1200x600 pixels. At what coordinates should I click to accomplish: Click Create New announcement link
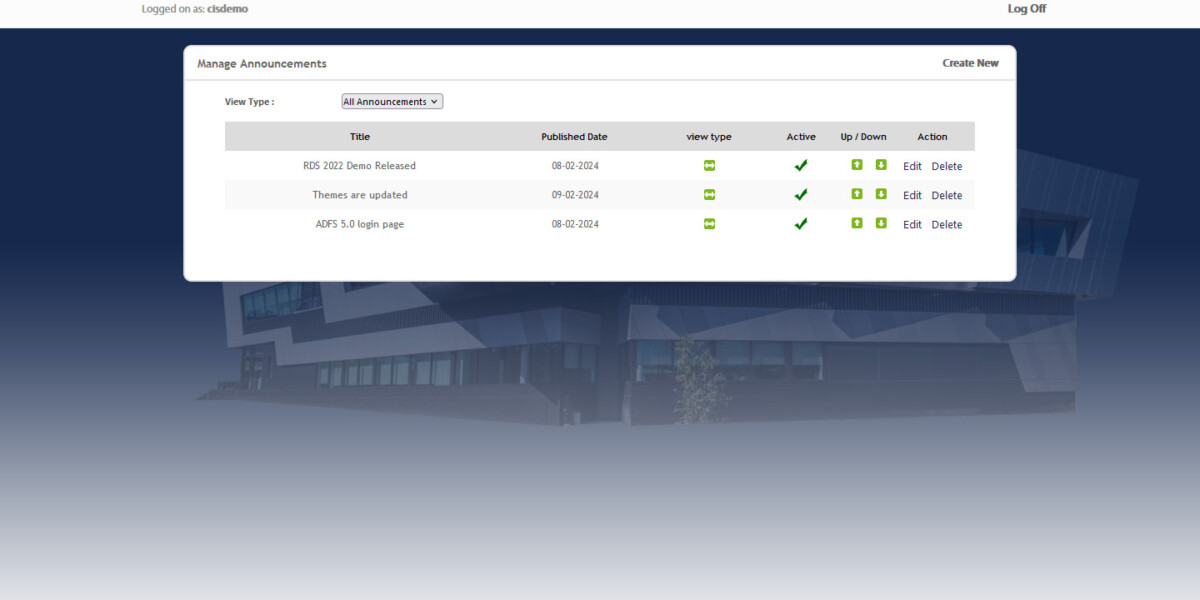(x=970, y=63)
